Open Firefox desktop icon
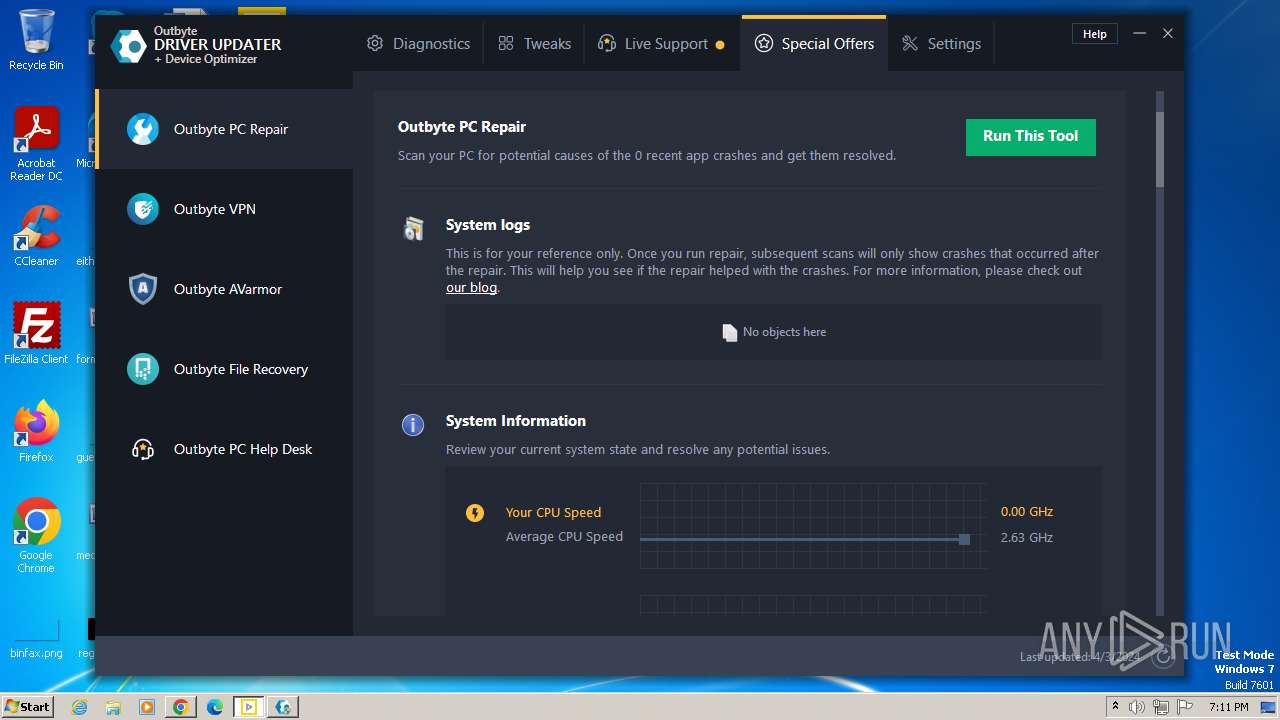 (x=36, y=432)
